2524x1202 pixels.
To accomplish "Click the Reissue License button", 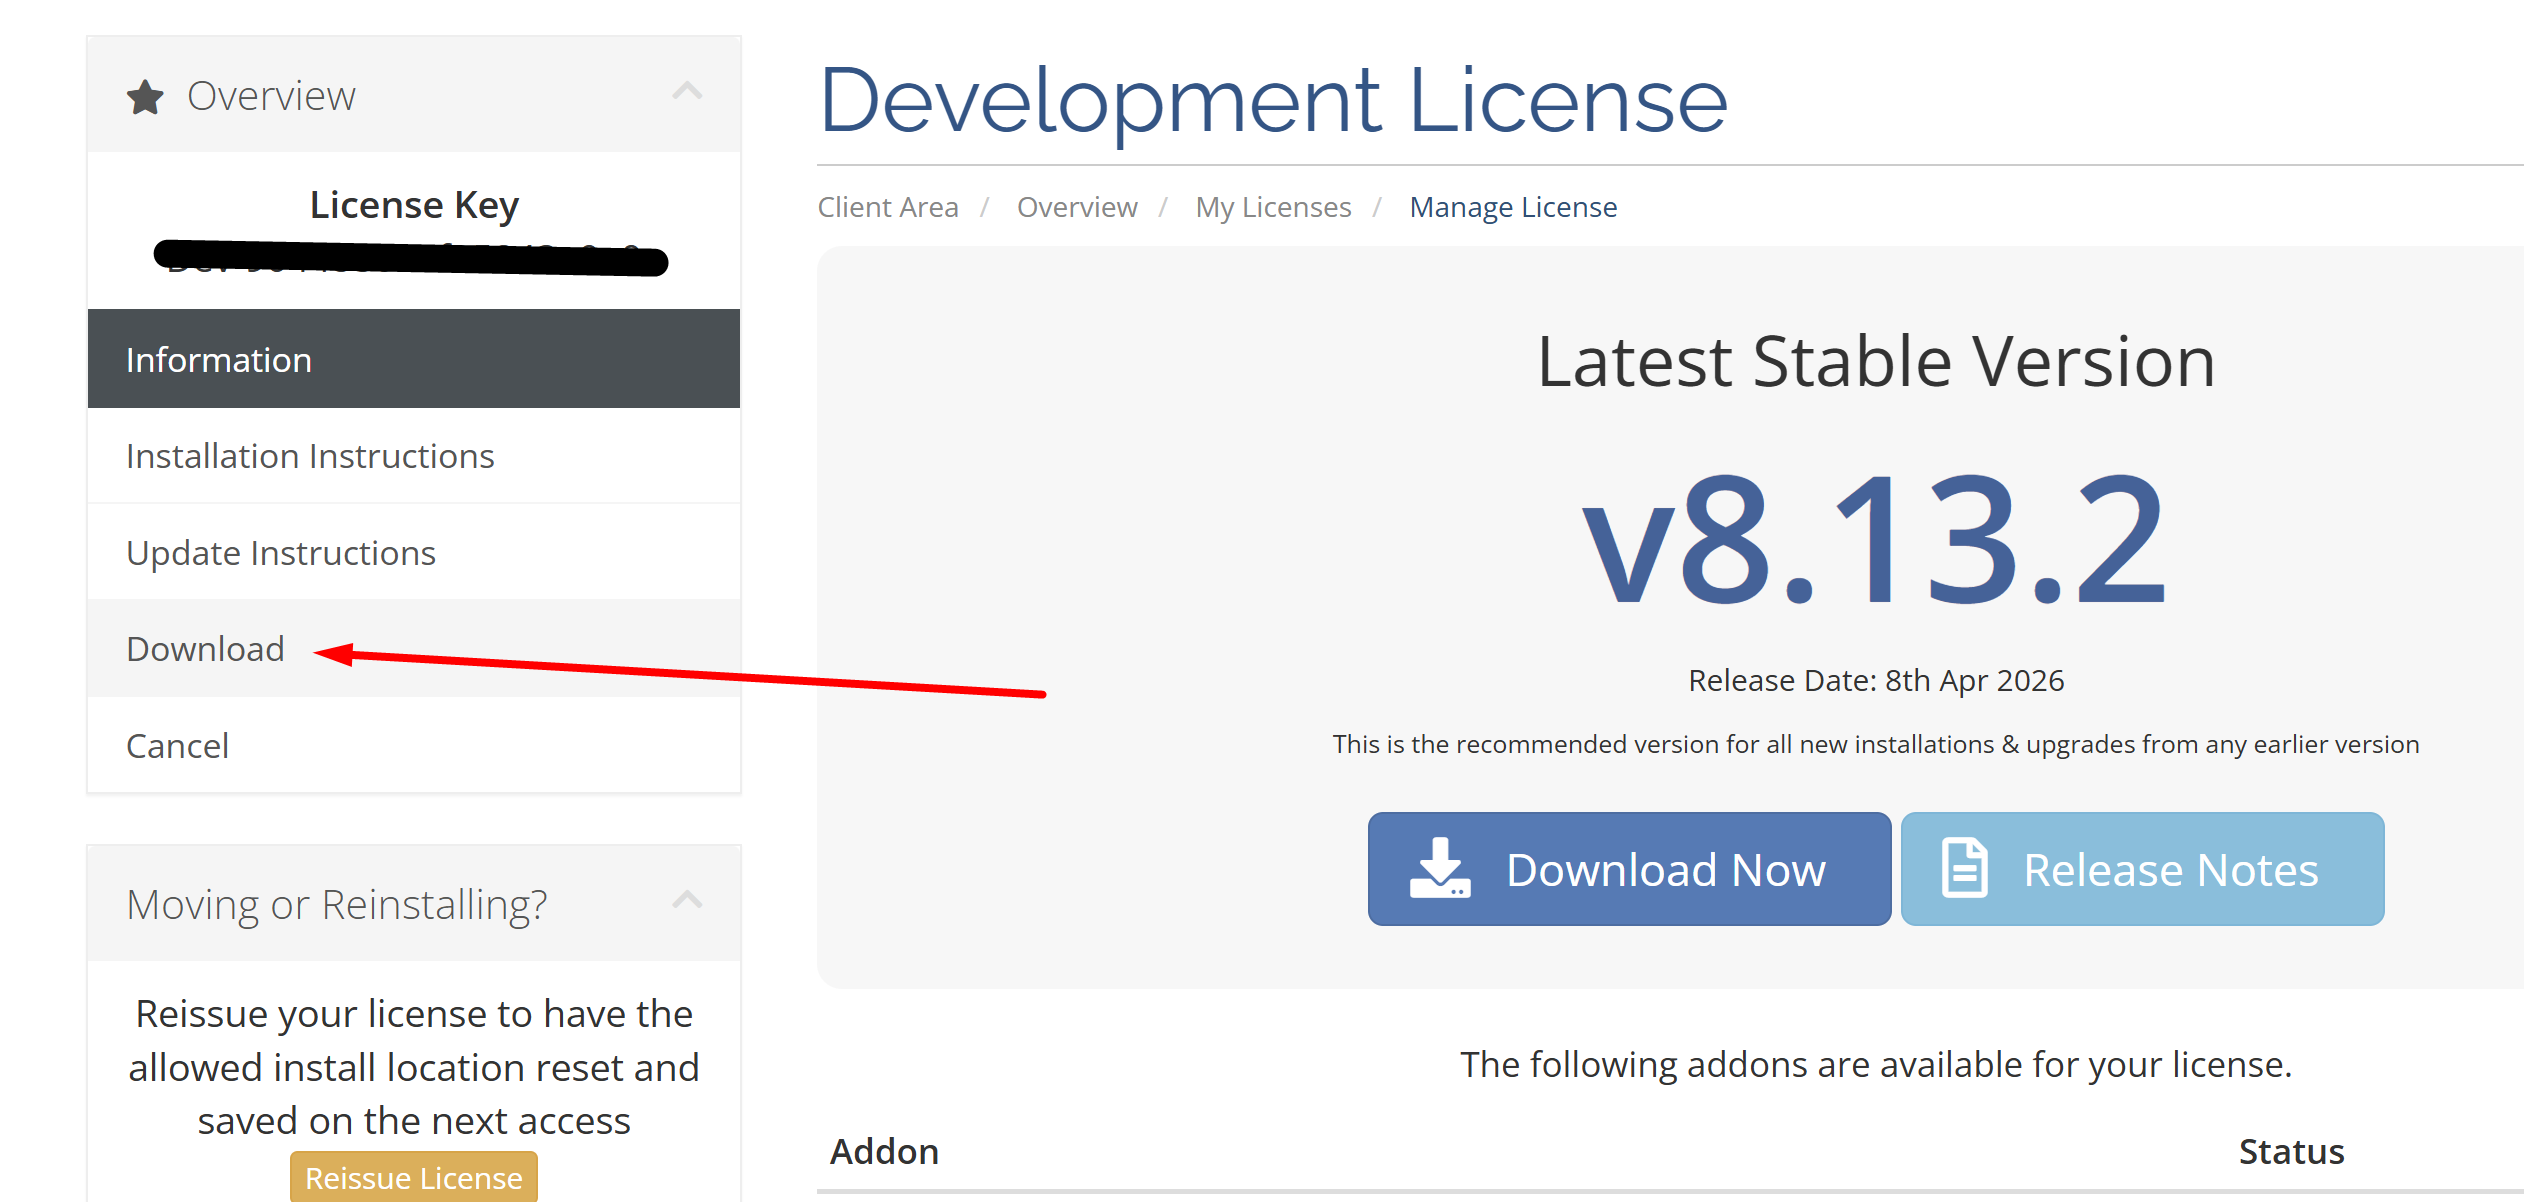I will click(x=413, y=1177).
